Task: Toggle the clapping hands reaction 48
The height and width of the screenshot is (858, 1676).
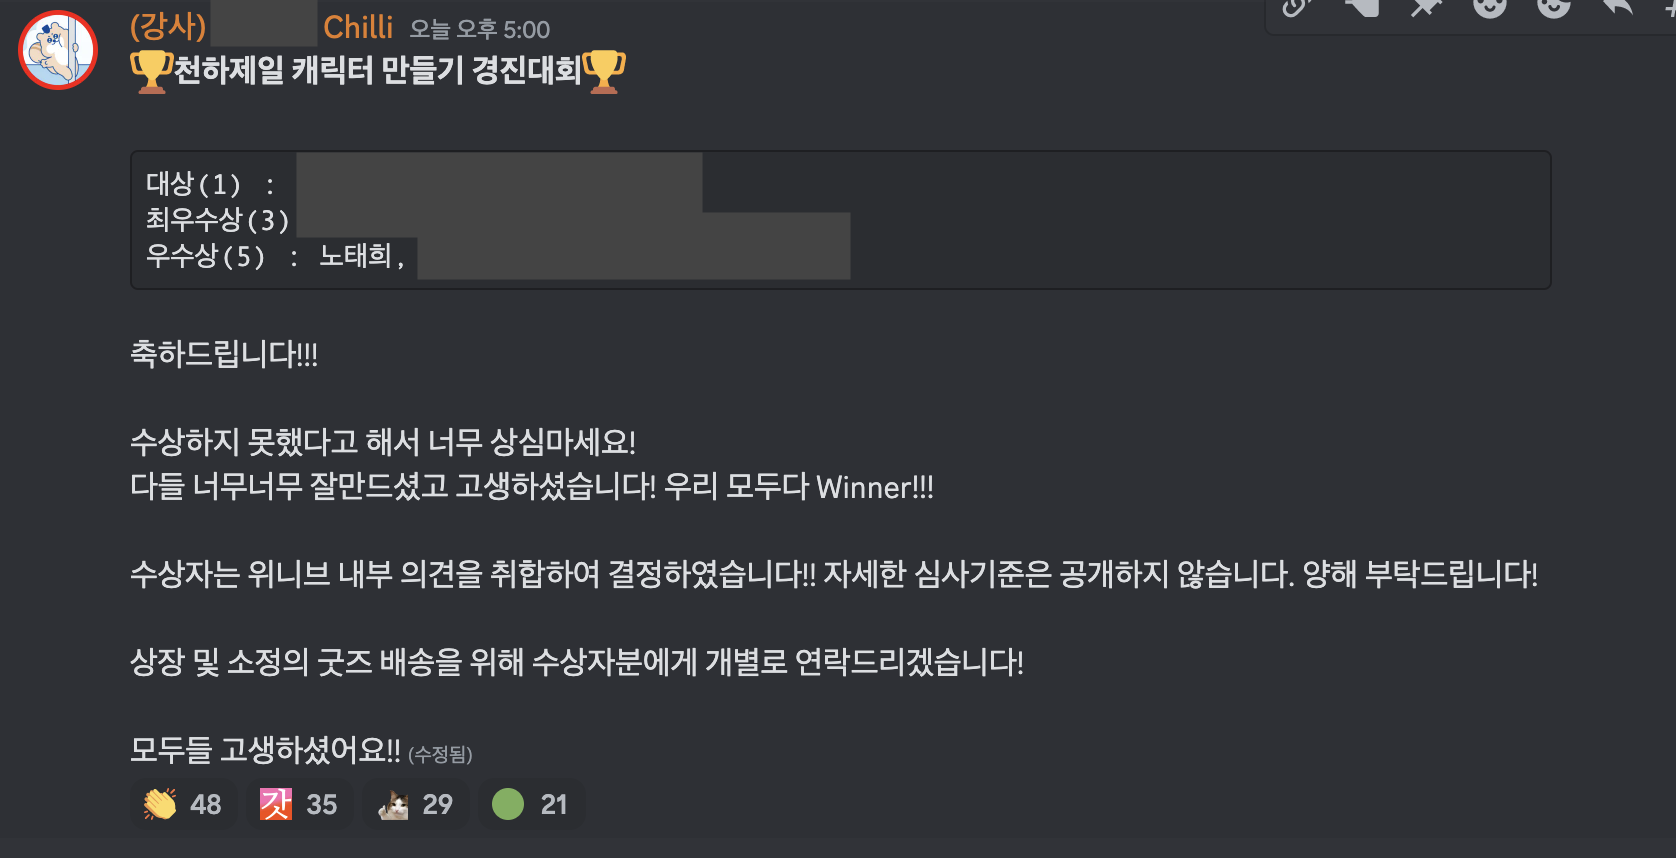Action: (183, 804)
